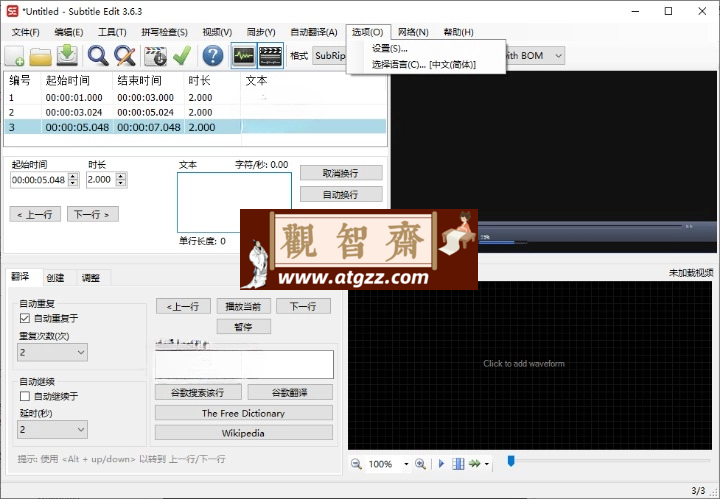Image resolution: width=720 pixels, height=499 pixels.
Task: Increase the 时长 value with the up spinner
Action: coord(121,176)
